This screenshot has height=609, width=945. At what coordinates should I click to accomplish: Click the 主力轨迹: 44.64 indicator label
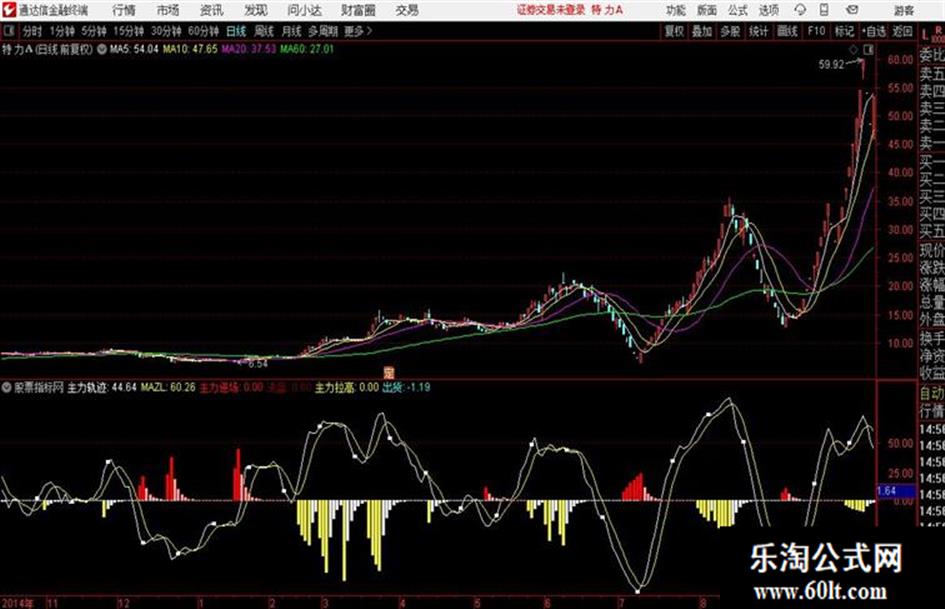102,387
